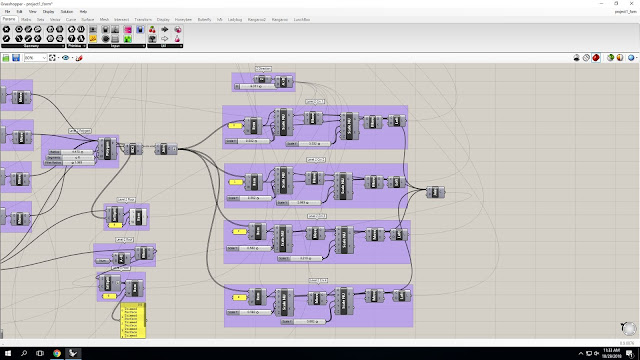Click the Radius number slider on canvas

(x=72, y=152)
